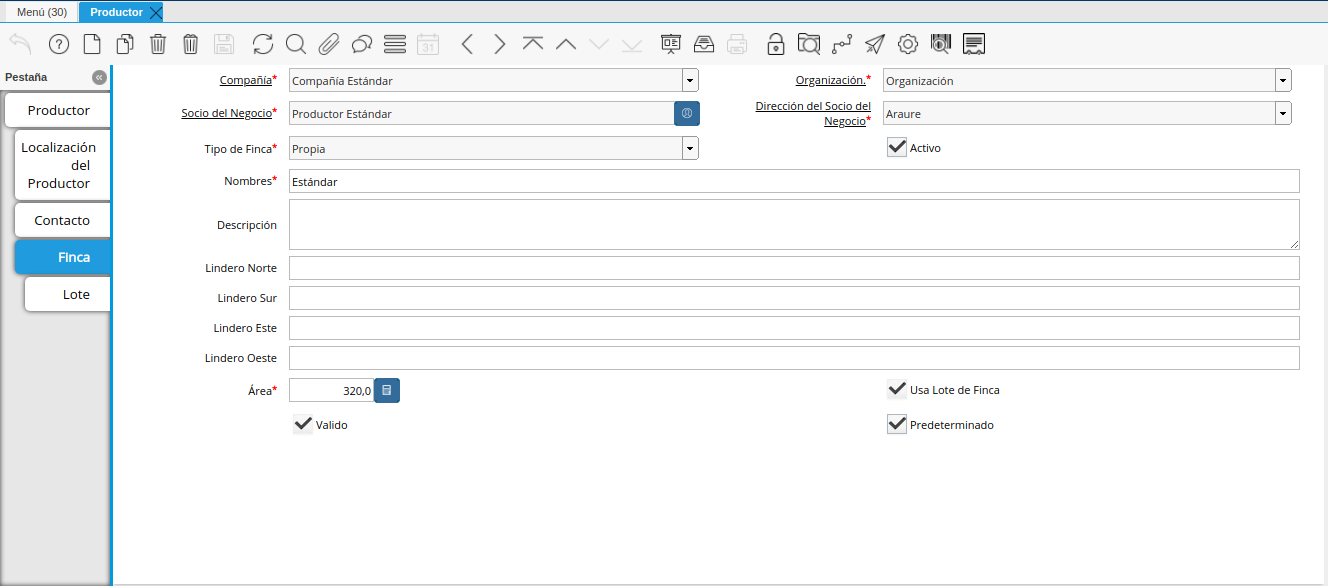The image size is (1328, 587).
Task: Click the Socio del Negocio field Productor Estándar
Action: [481, 114]
